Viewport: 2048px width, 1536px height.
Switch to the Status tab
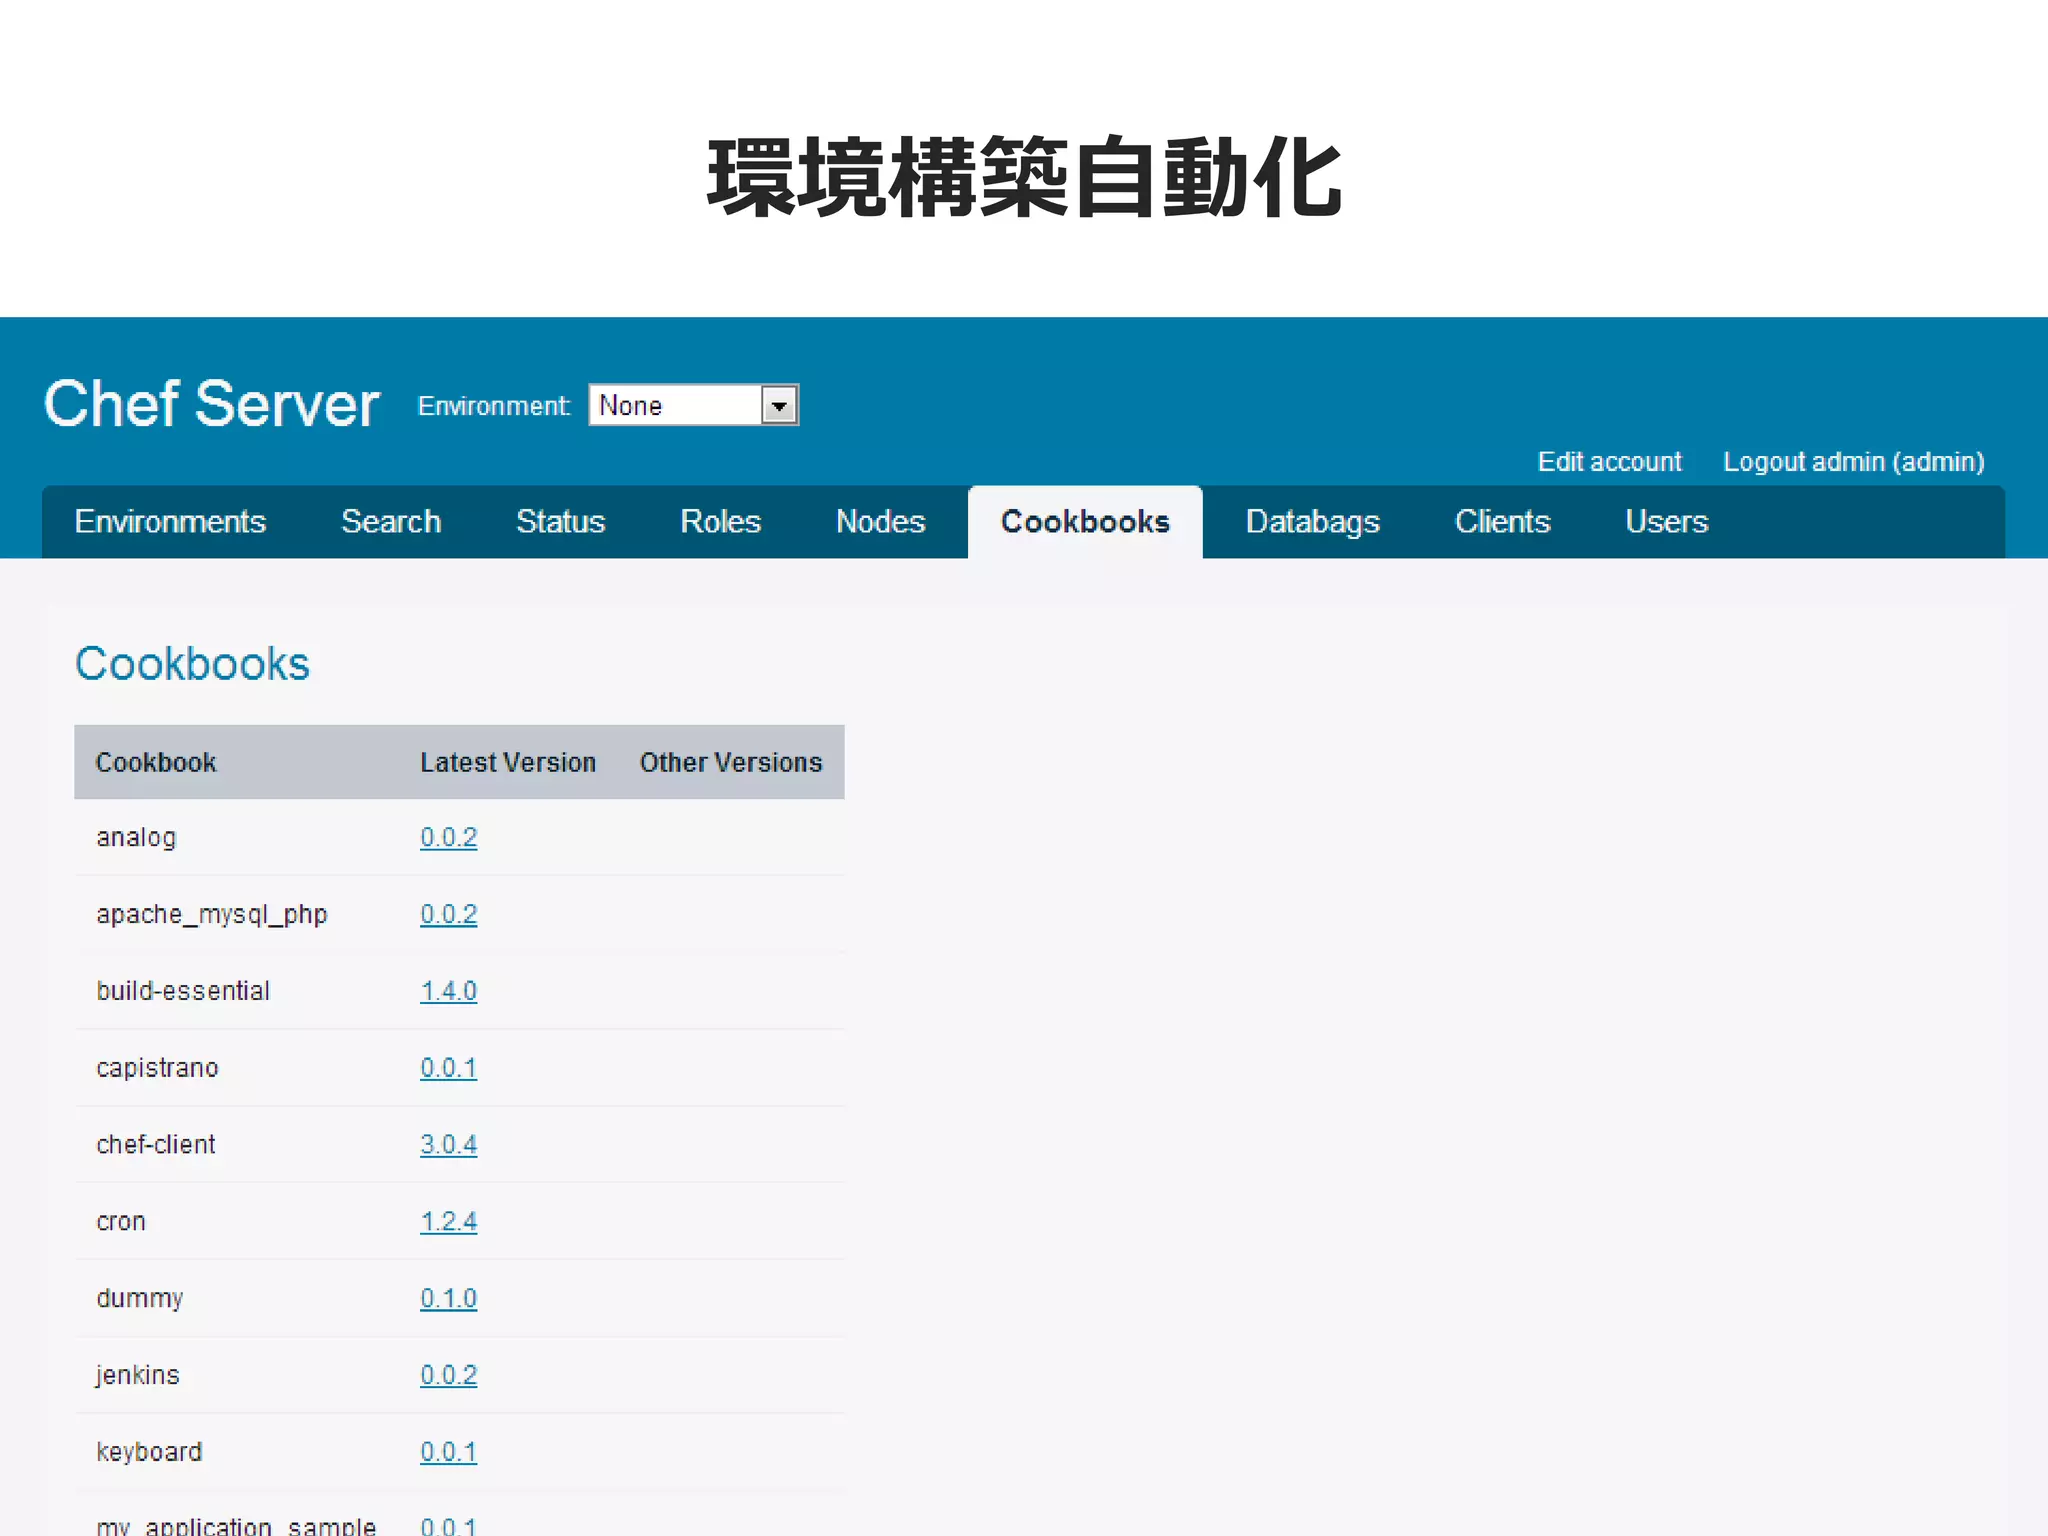[560, 522]
